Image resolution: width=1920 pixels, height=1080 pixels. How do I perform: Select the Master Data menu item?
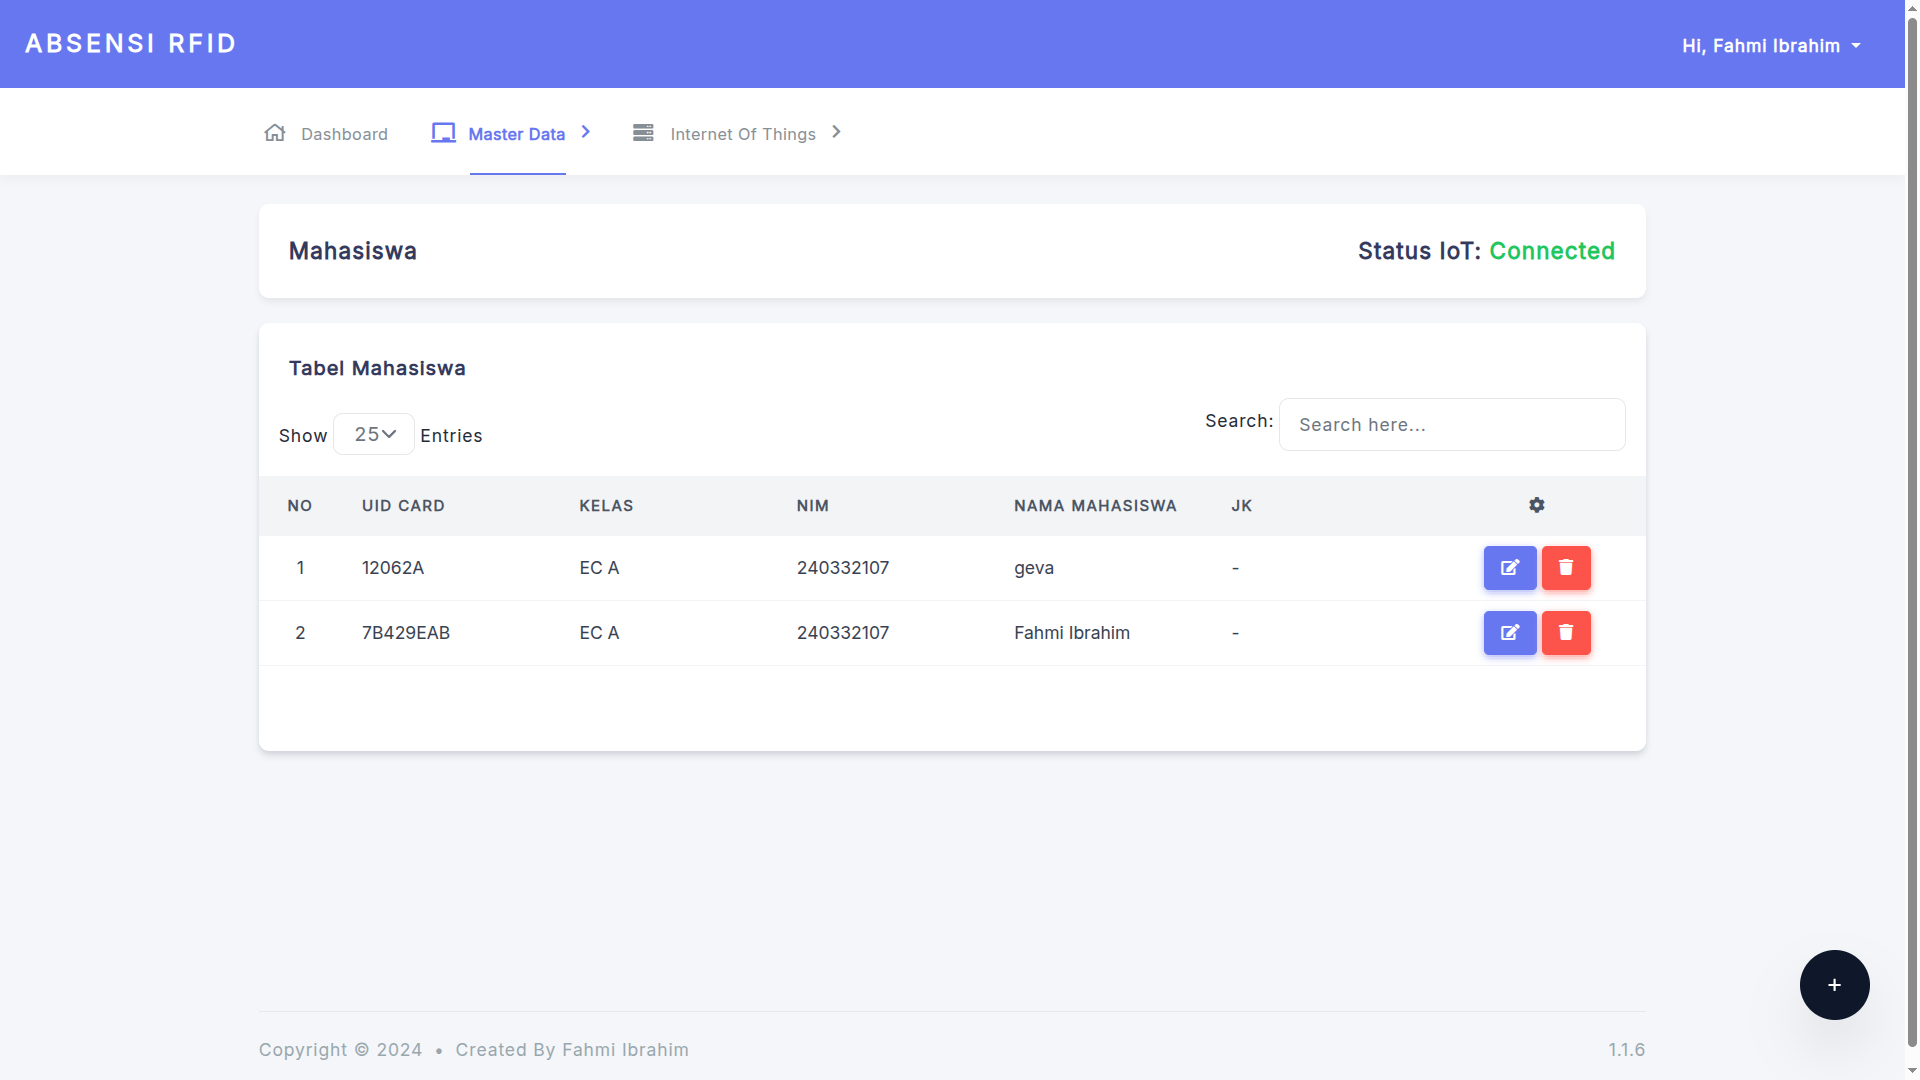tap(516, 134)
